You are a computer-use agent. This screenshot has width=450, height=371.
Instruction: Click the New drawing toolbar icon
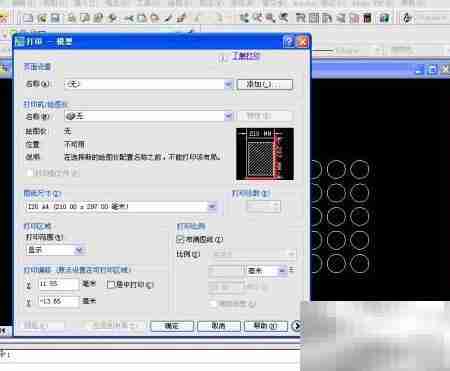click(x=28, y=17)
